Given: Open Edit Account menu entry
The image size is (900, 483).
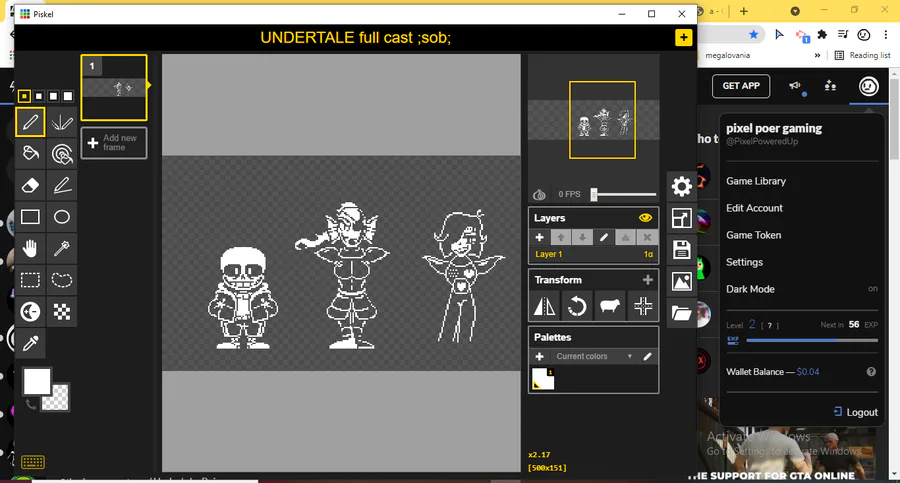Looking at the screenshot, I should [754, 208].
